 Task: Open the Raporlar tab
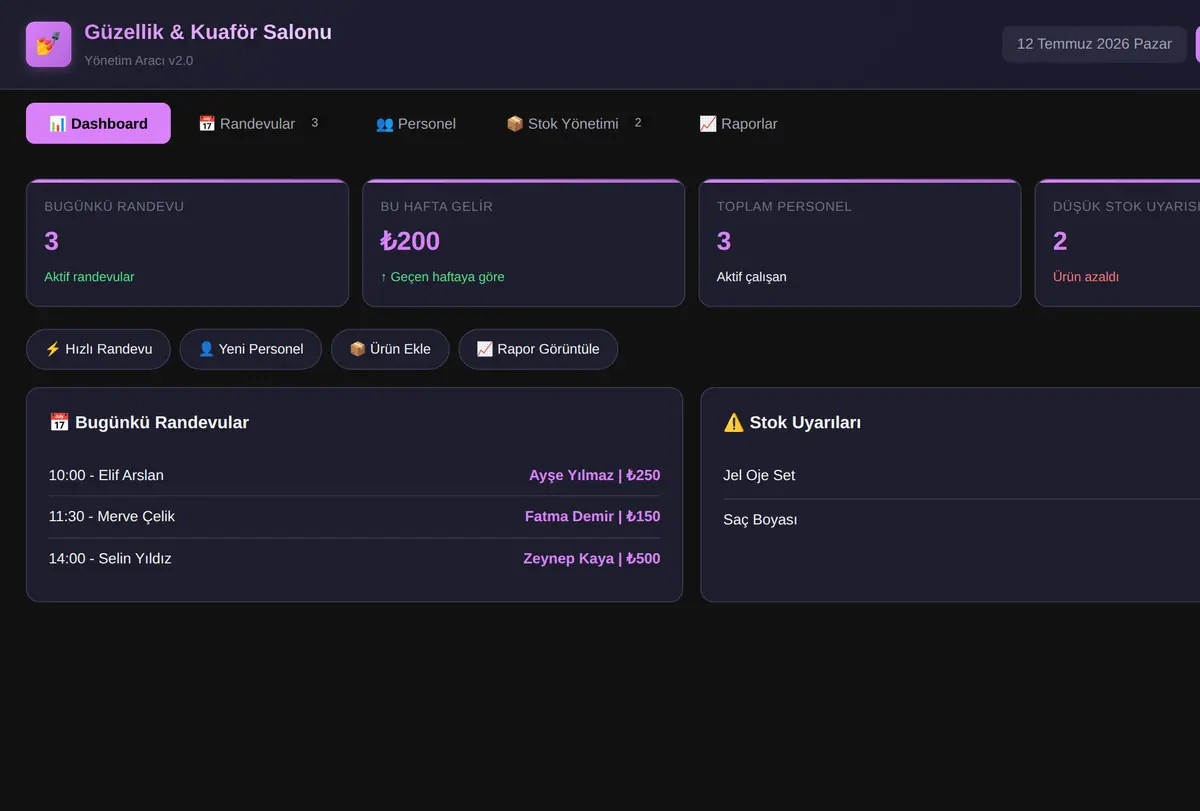tap(738, 123)
